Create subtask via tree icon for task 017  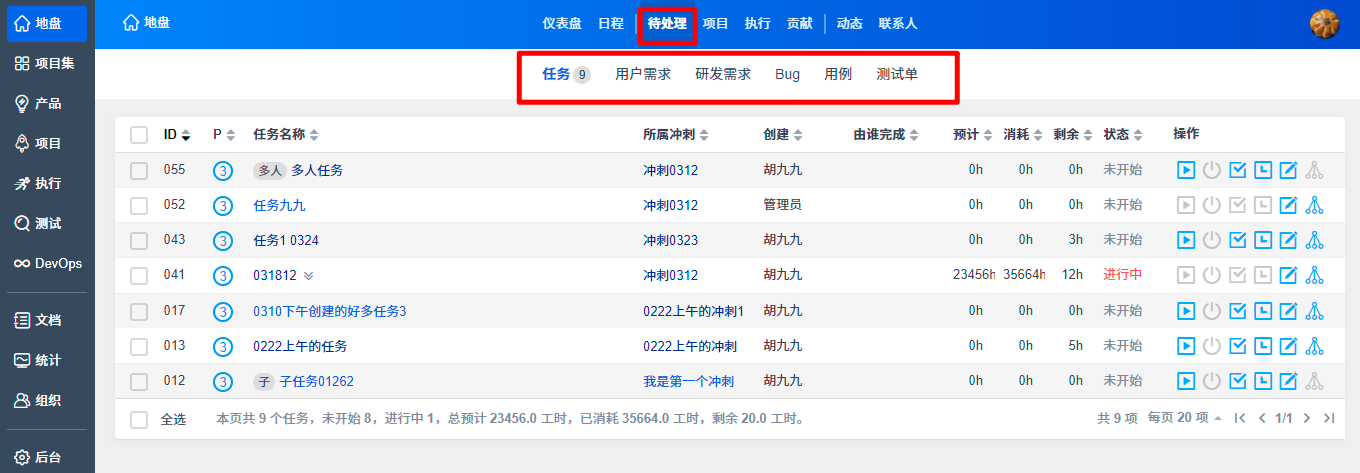pos(1315,311)
